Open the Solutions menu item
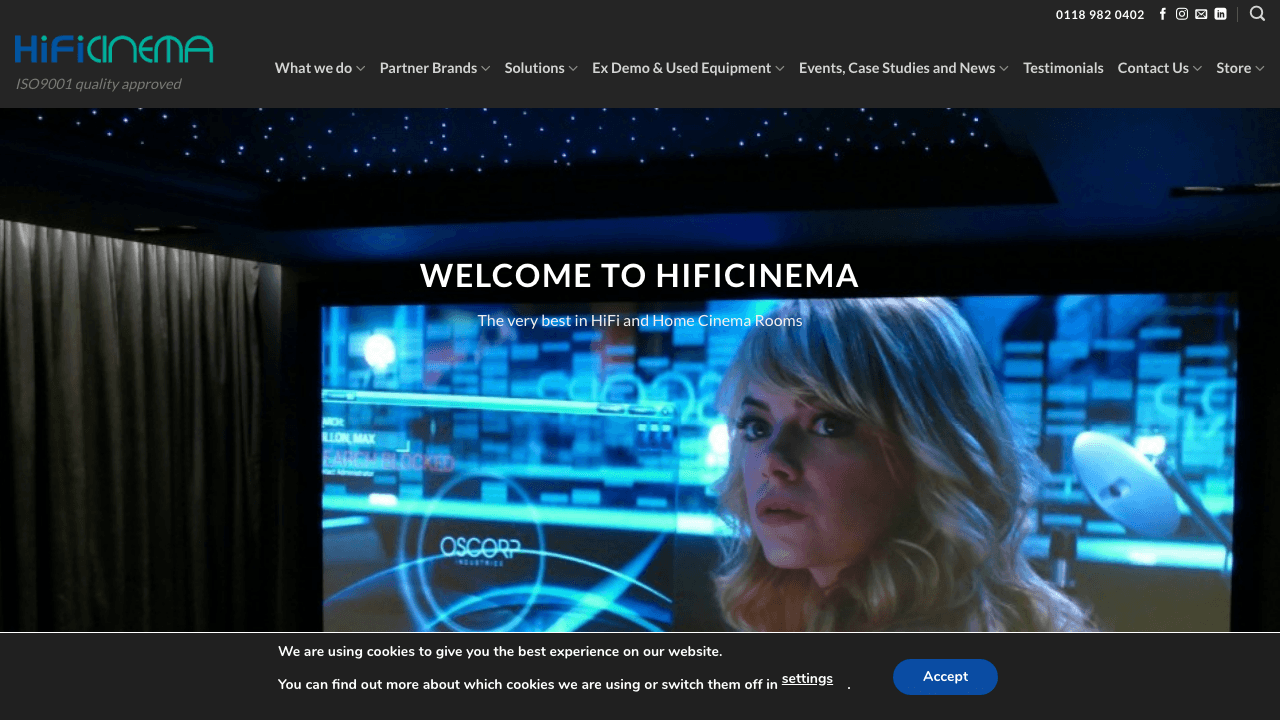Image resolution: width=1280 pixels, height=720 pixels. pyautogui.click(x=534, y=68)
